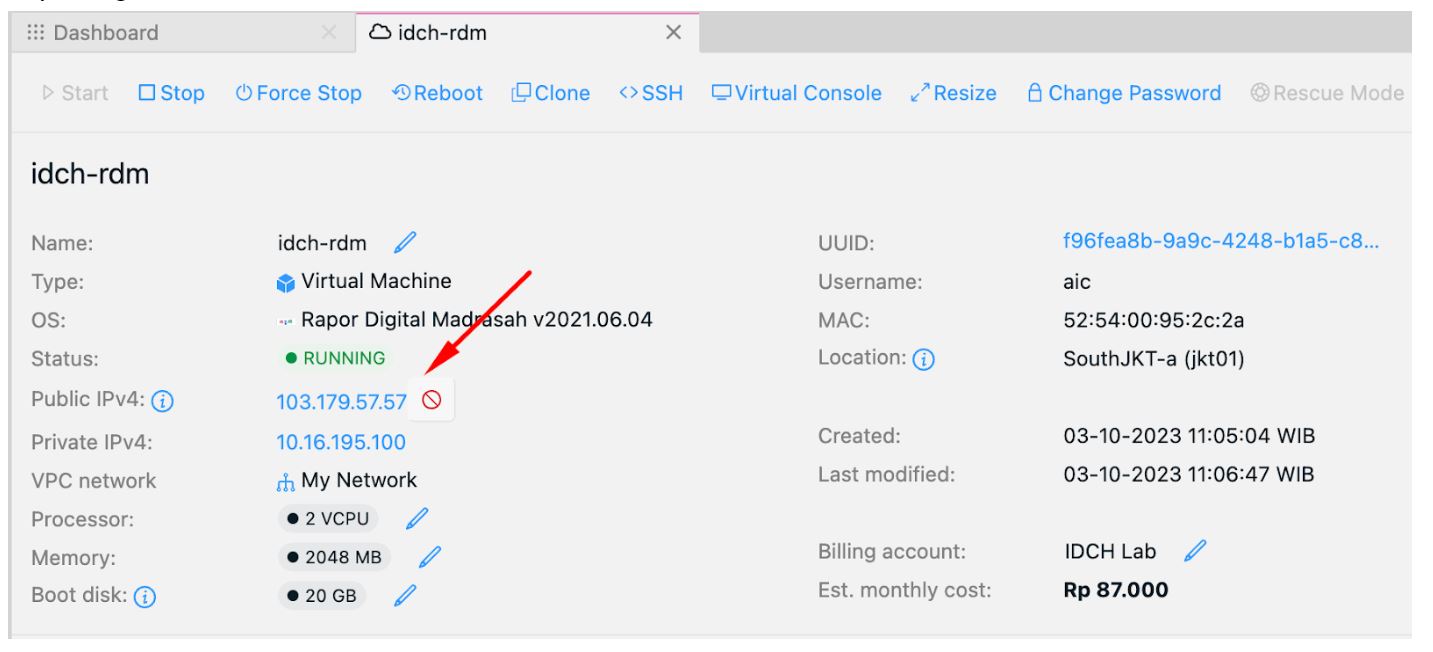Screen dimensions: 1433x652
Task: Click Location info icon
Action: point(924,359)
